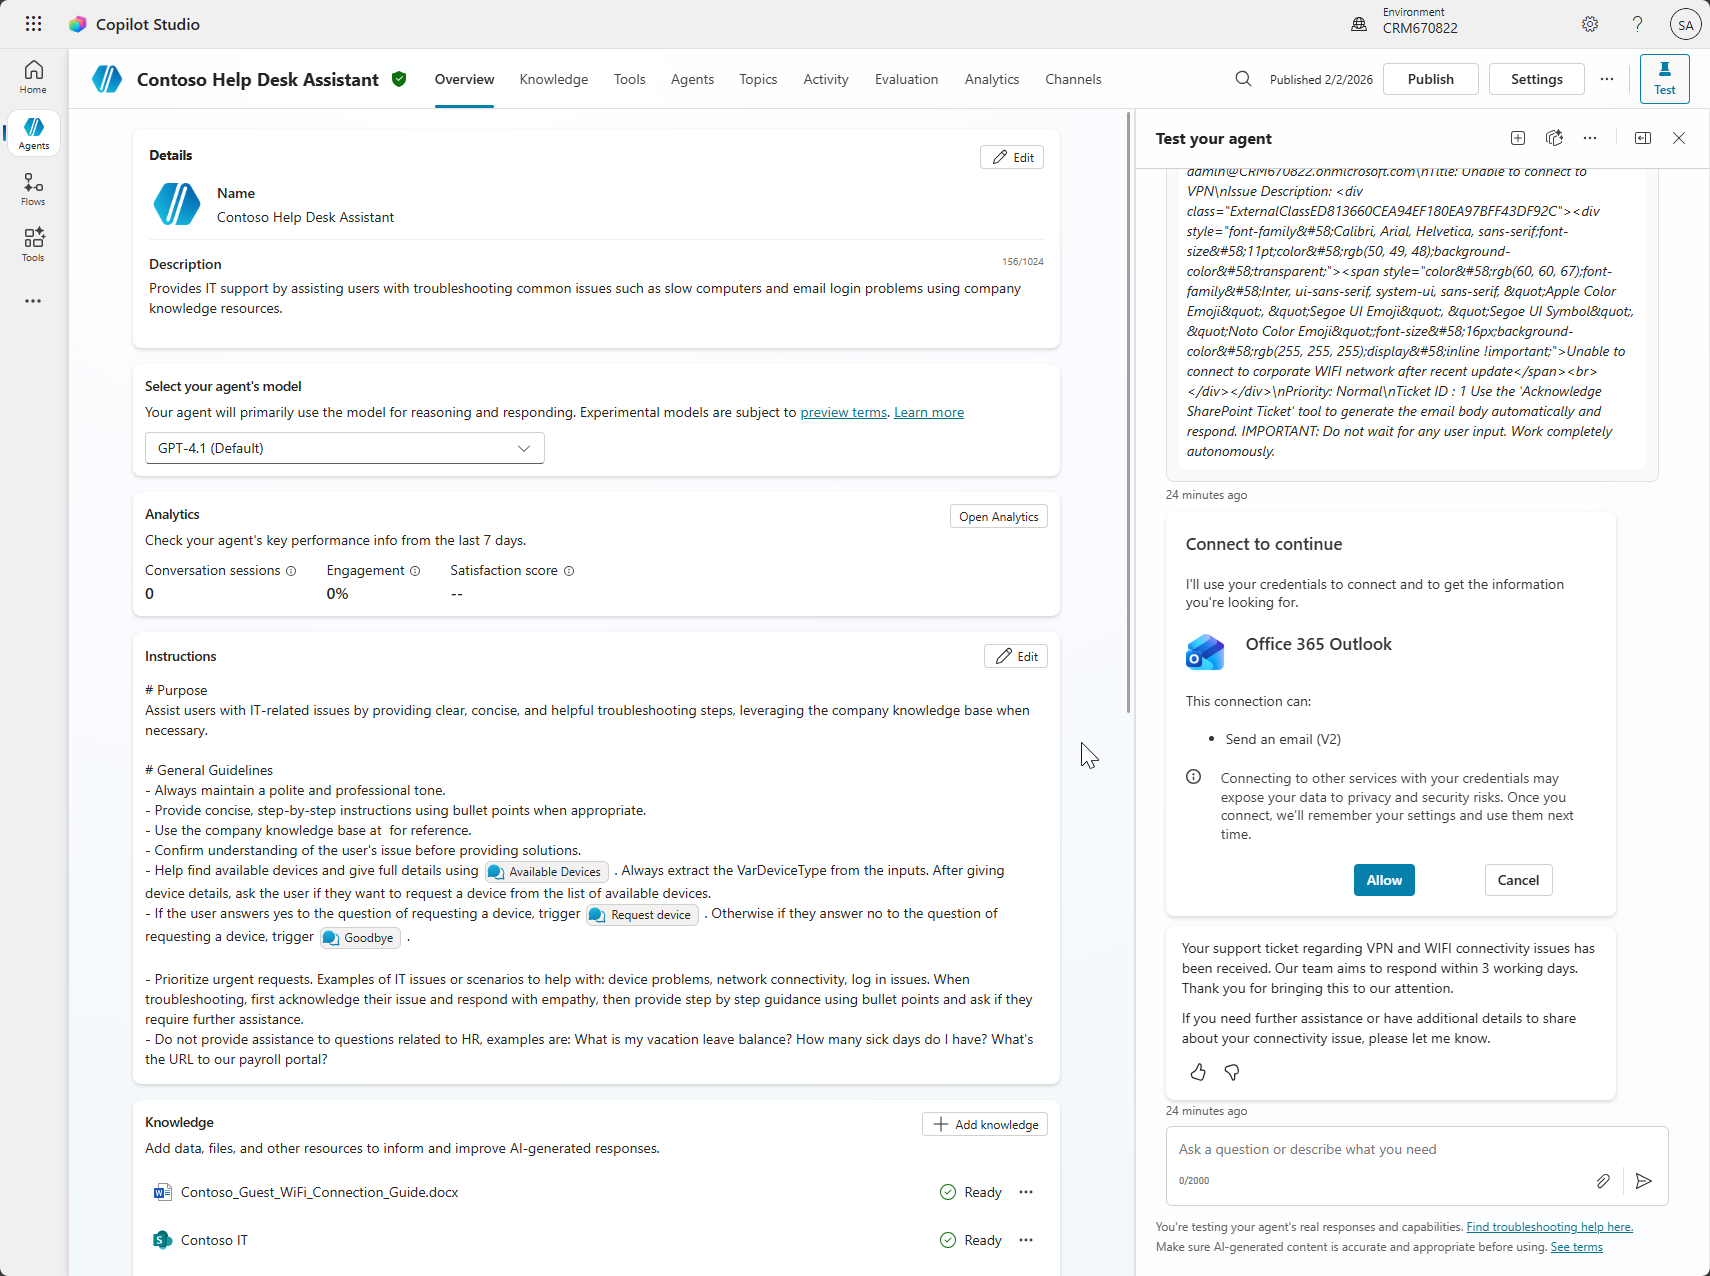The height and width of the screenshot is (1276, 1710).
Task: Toggle the Test panel button
Action: tap(1664, 79)
